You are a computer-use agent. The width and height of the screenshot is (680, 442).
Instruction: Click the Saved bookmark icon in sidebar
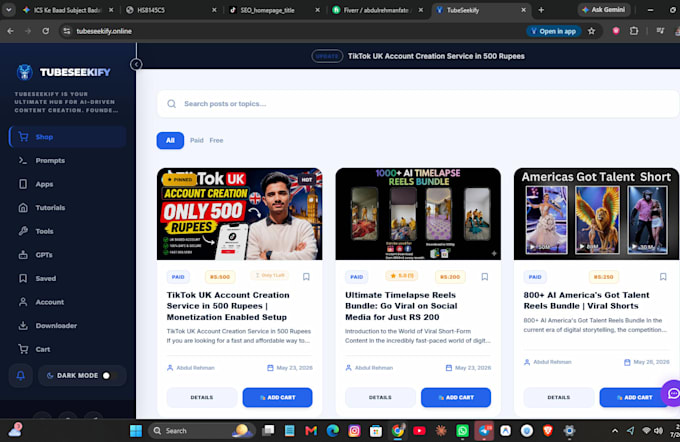pyautogui.click(x=23, y=278)
